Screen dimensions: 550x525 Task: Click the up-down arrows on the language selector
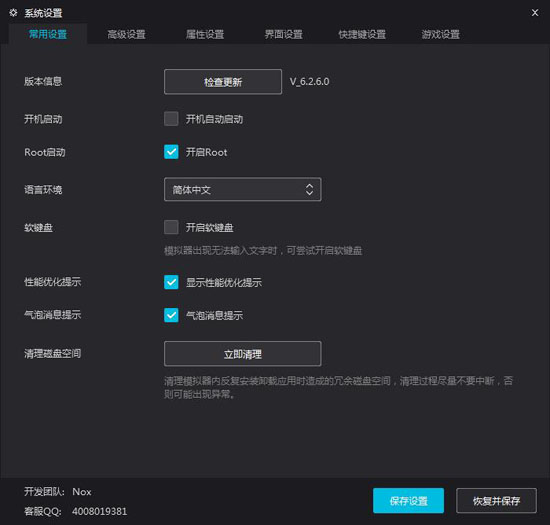(309, 189)
